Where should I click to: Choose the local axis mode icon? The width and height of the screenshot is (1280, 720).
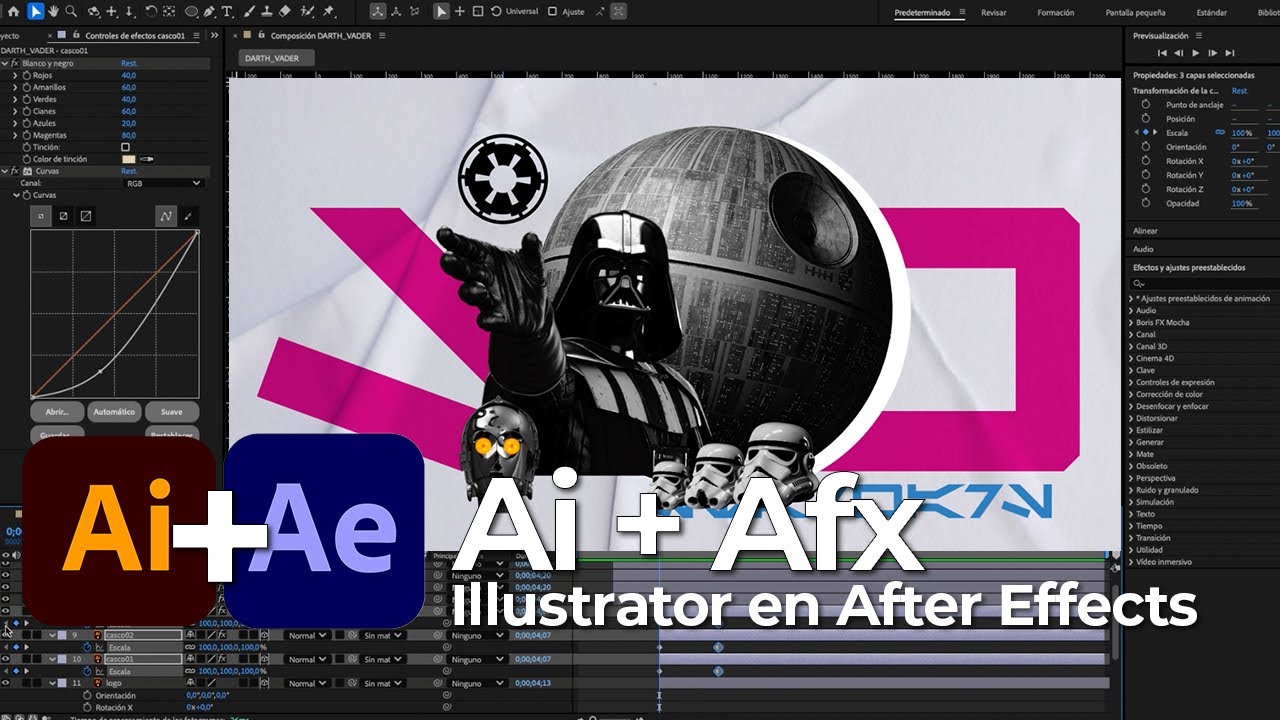pos(377,12)
